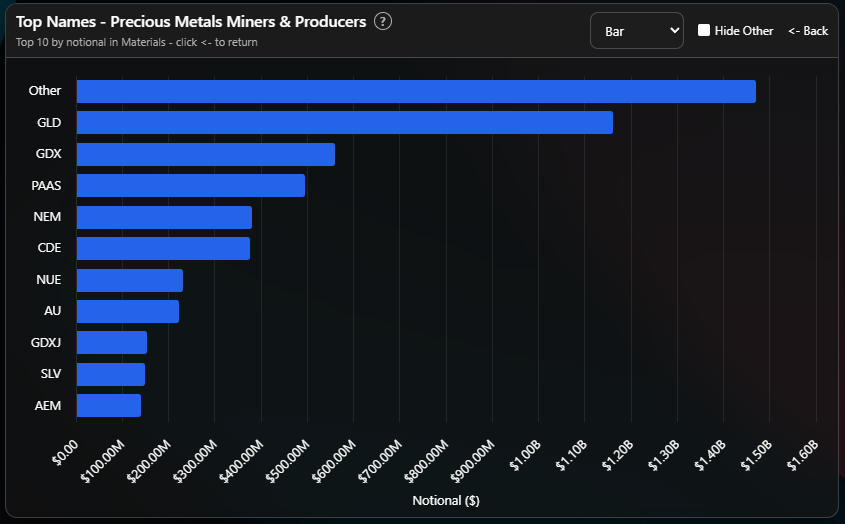Enable the Hide Other checkbox

[704, 30]
